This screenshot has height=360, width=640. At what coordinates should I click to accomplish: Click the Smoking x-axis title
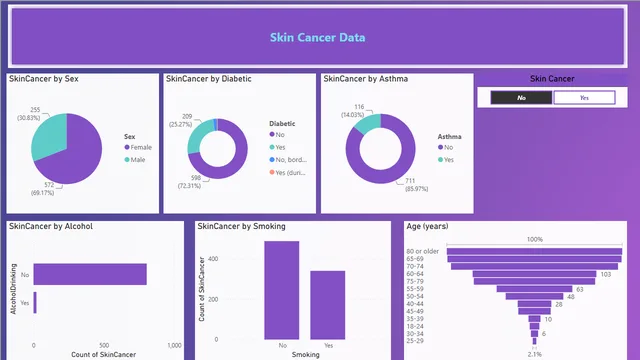pyautogui.click(x=305, y=354)
